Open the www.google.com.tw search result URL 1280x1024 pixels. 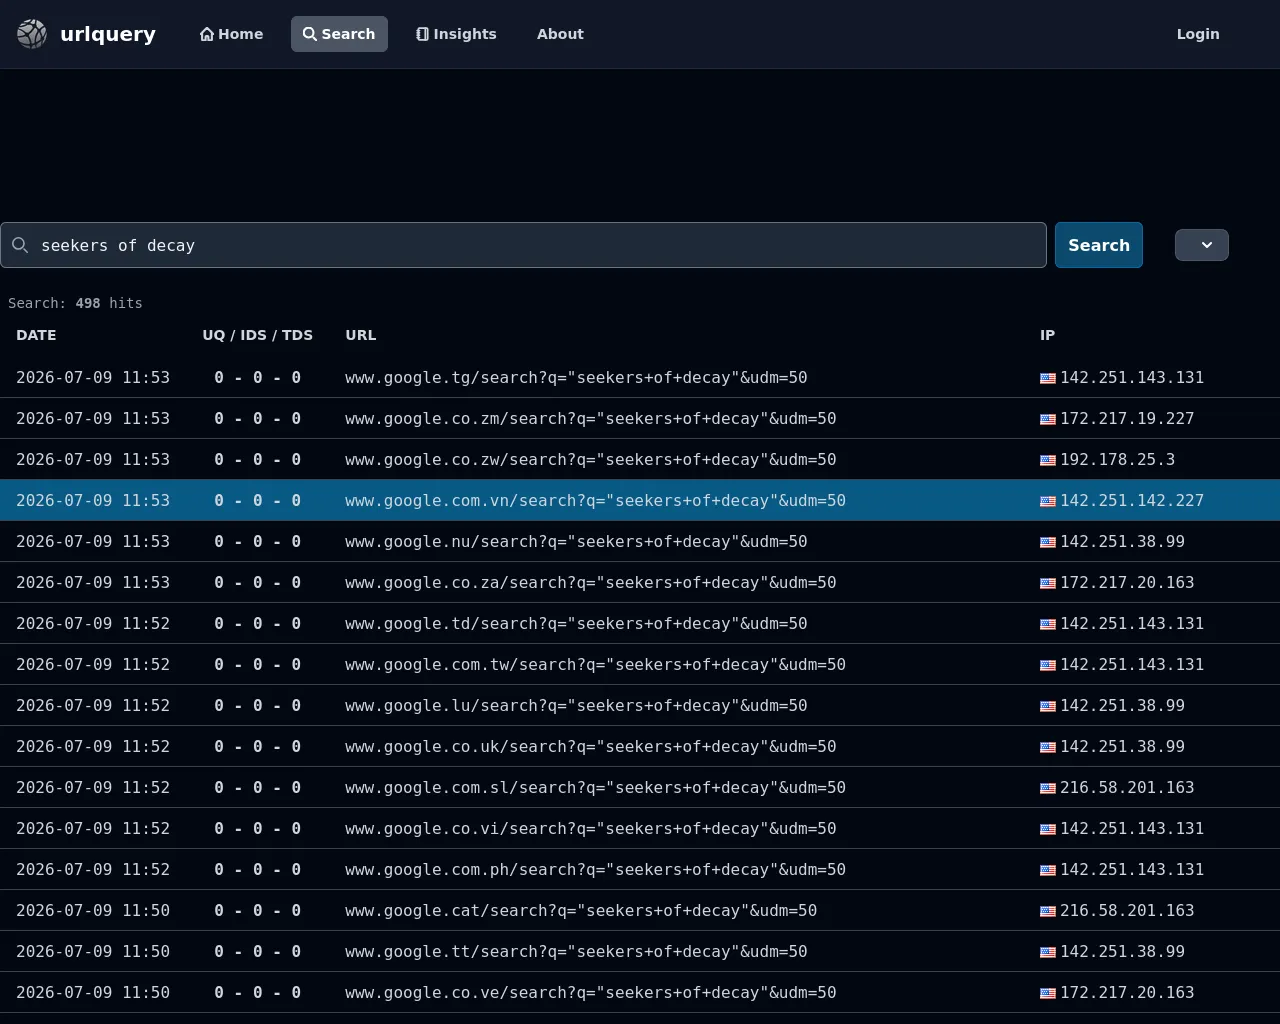595,665
